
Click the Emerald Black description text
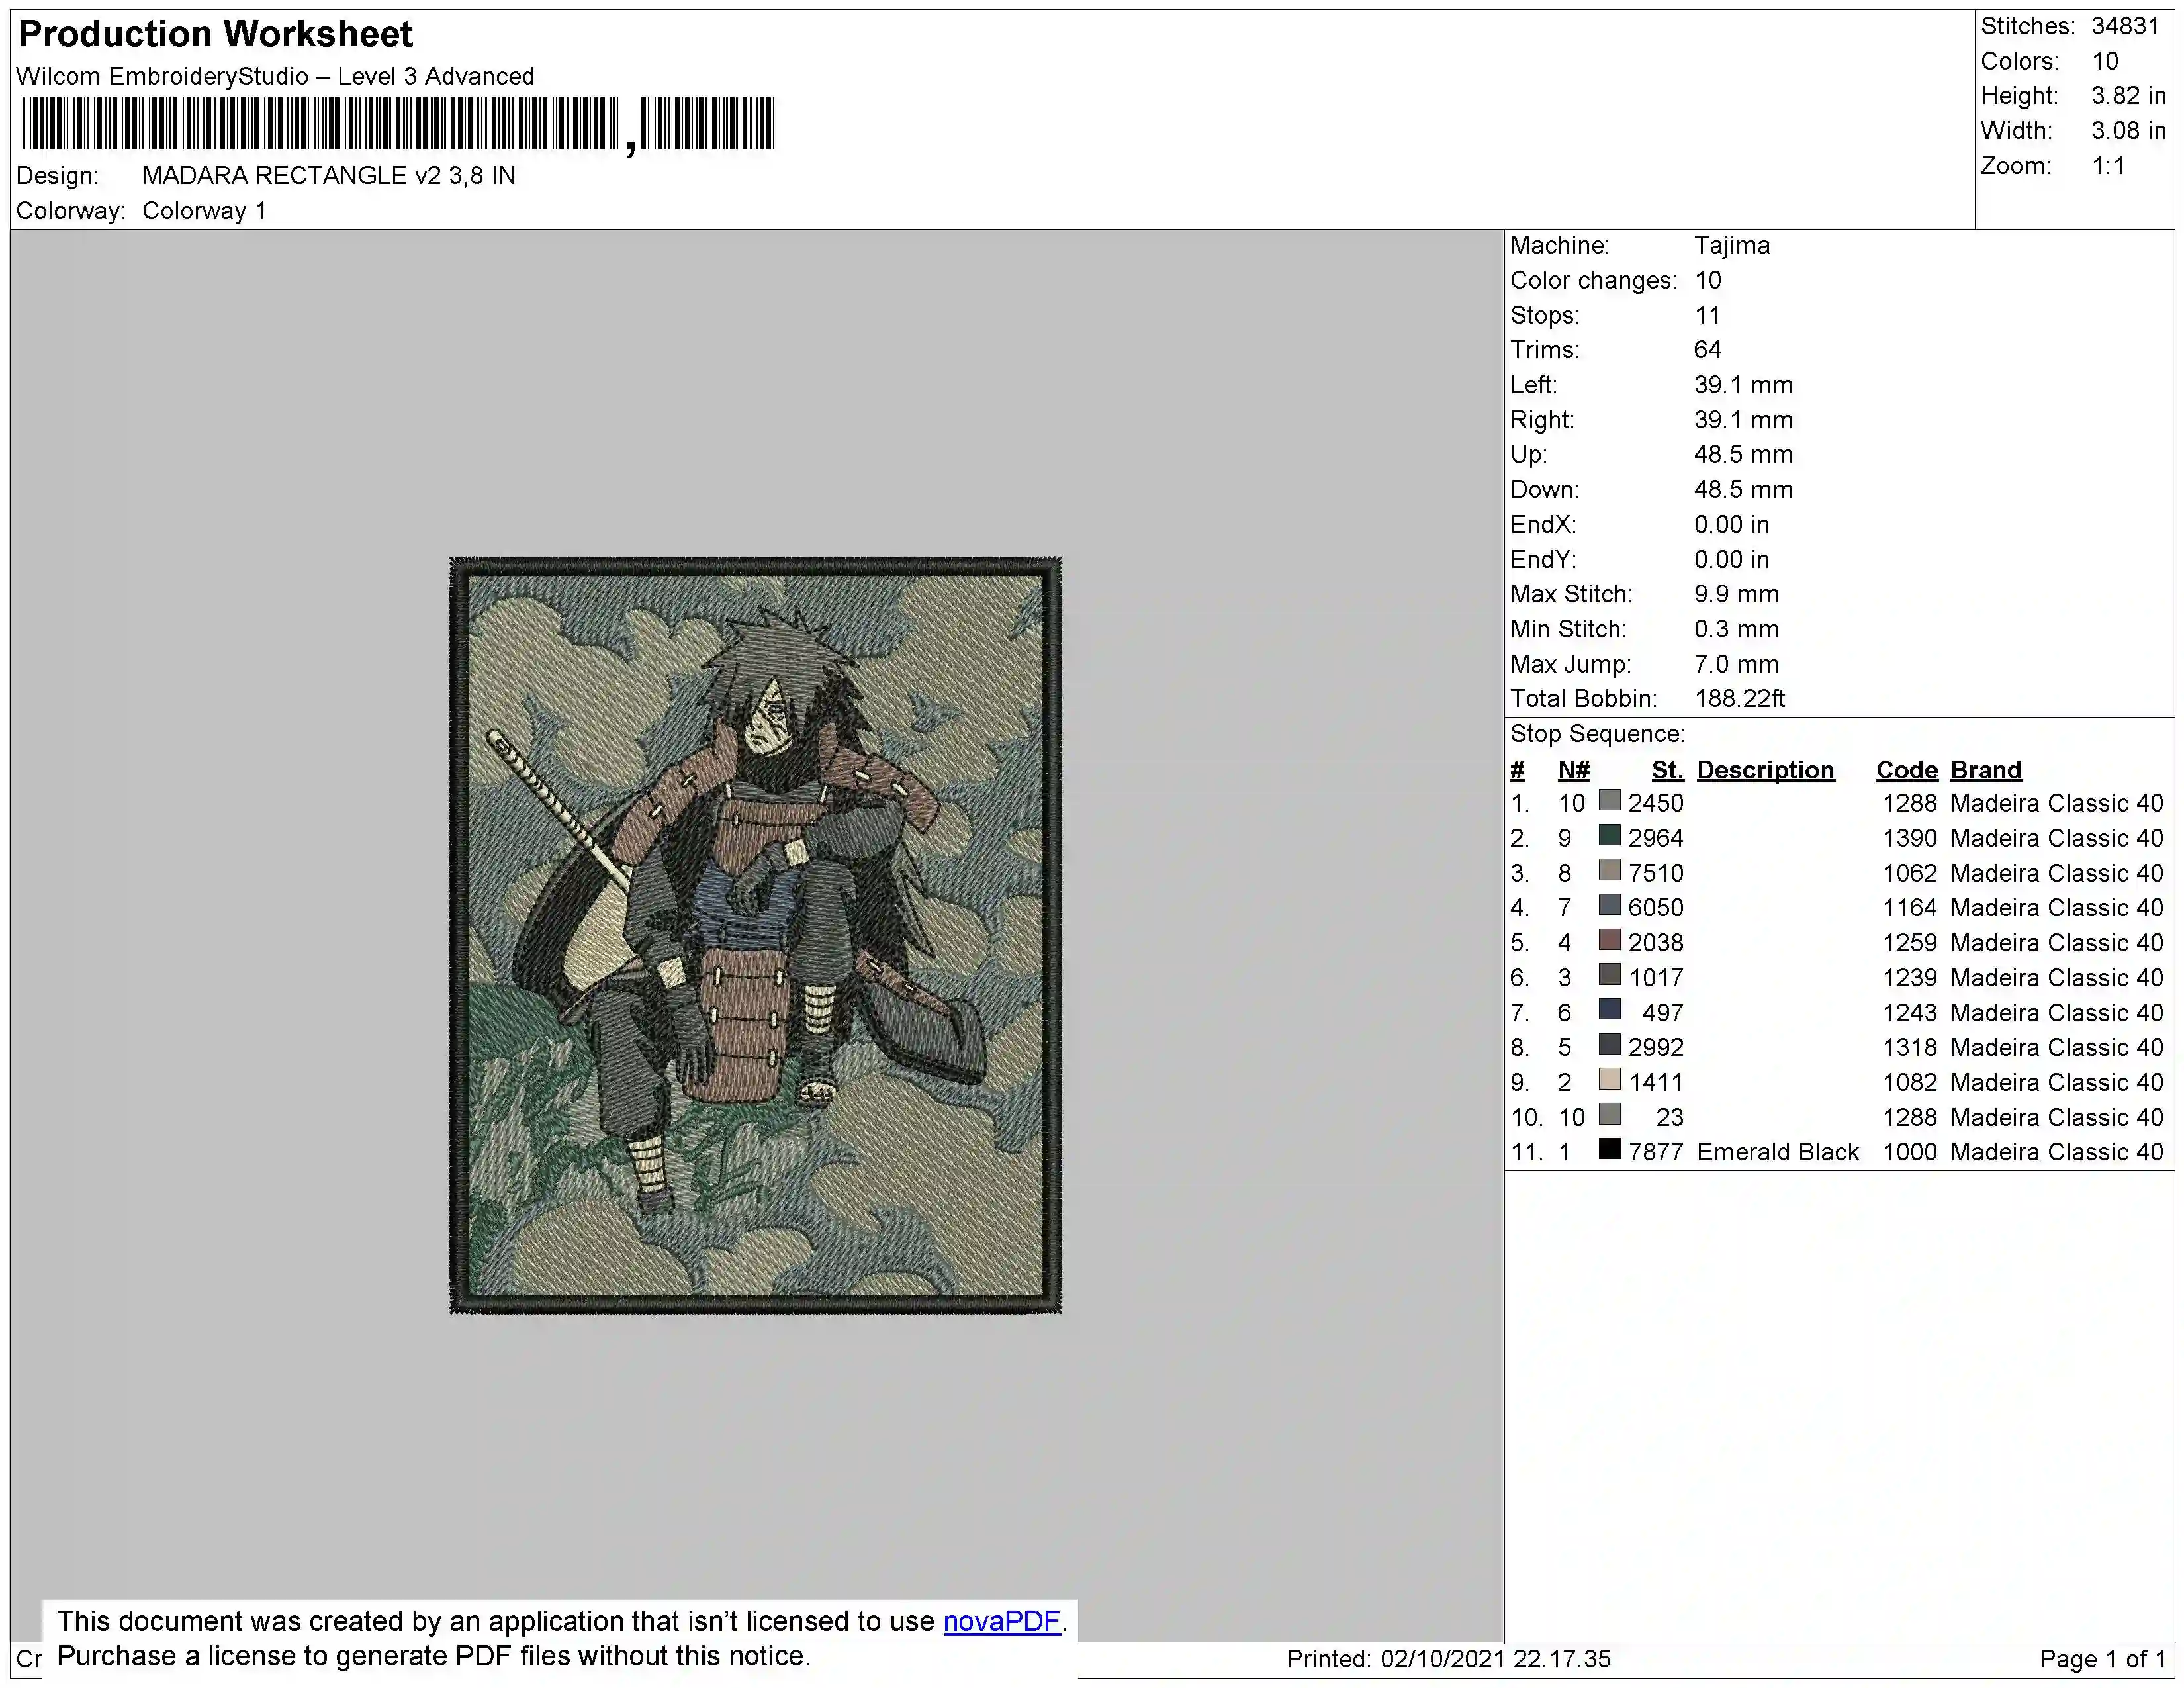tap(1777, 1152)
